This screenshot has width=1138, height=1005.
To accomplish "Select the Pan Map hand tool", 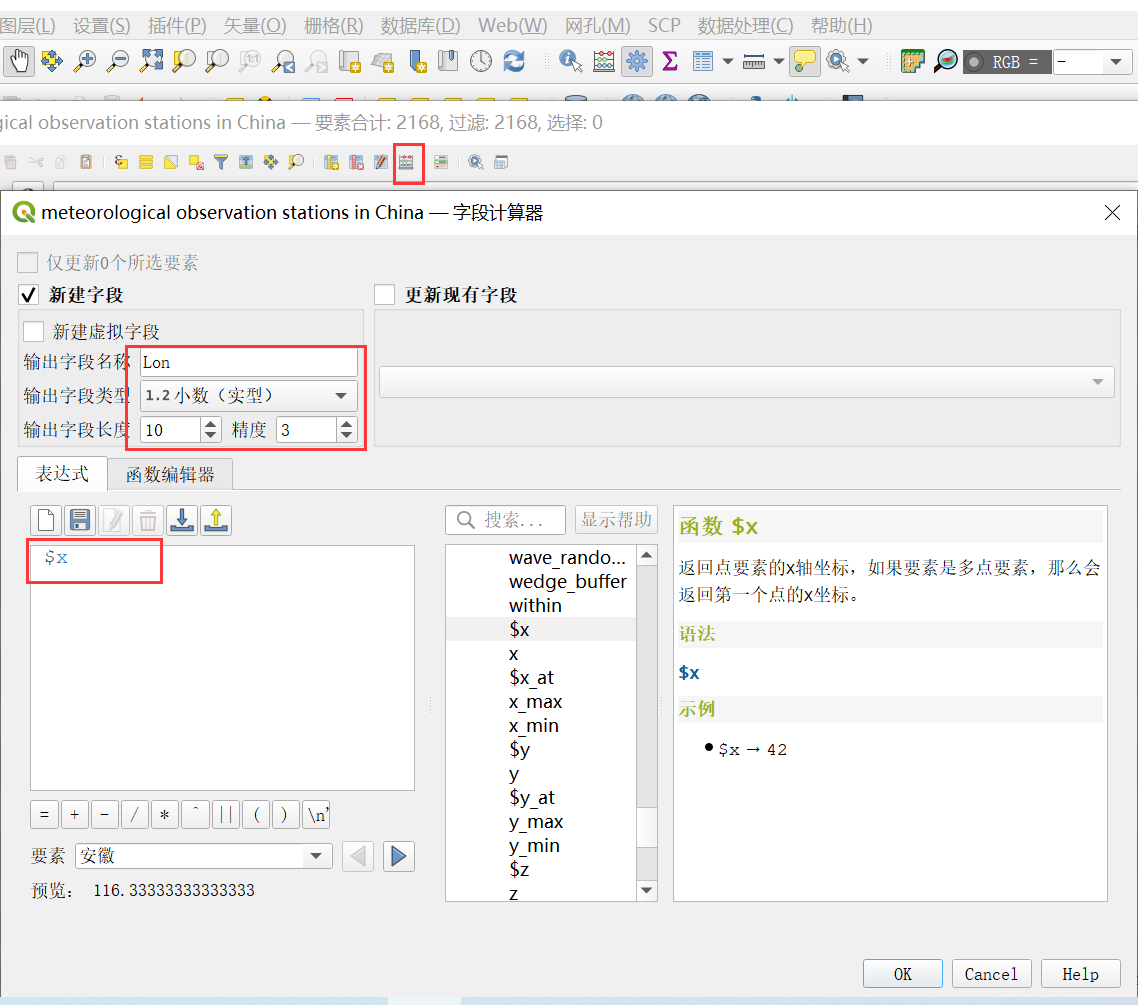I will [x=18, y=61].
